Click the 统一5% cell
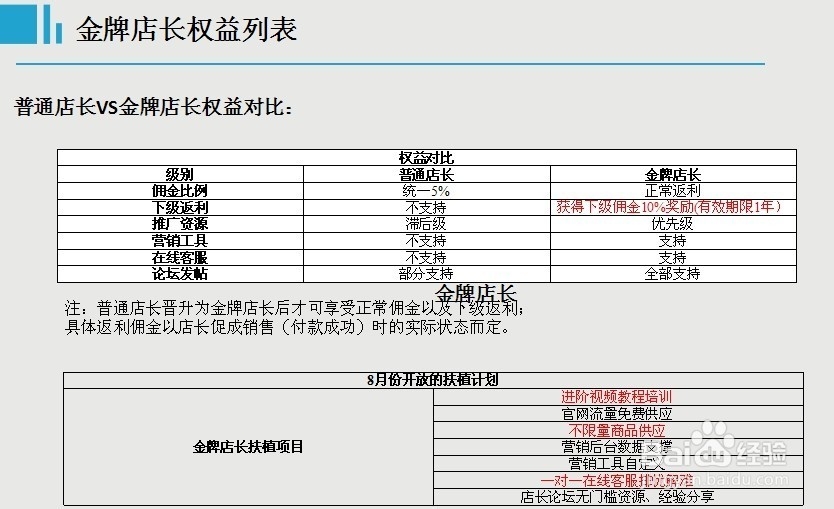The width and height of the screenshot is (834, 509). 427,190
